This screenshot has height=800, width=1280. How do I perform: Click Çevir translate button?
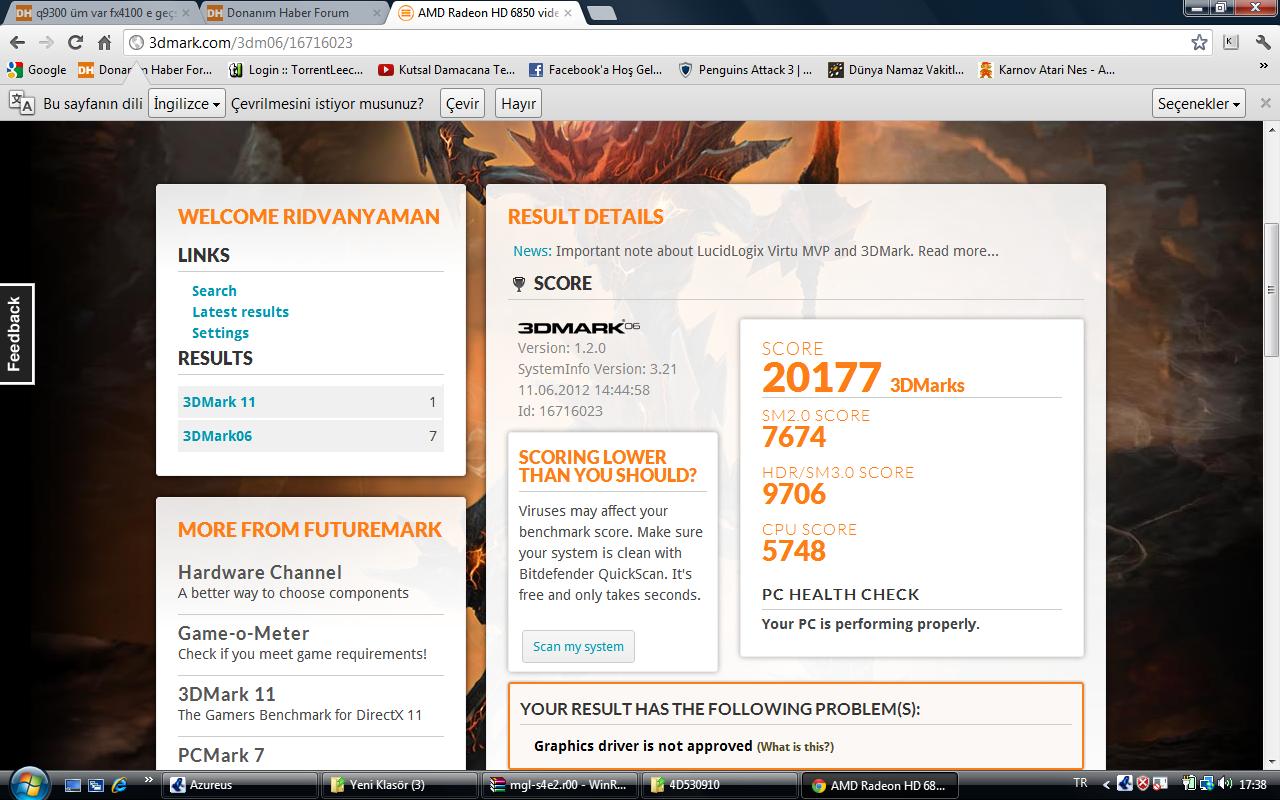tap(462, 103)
